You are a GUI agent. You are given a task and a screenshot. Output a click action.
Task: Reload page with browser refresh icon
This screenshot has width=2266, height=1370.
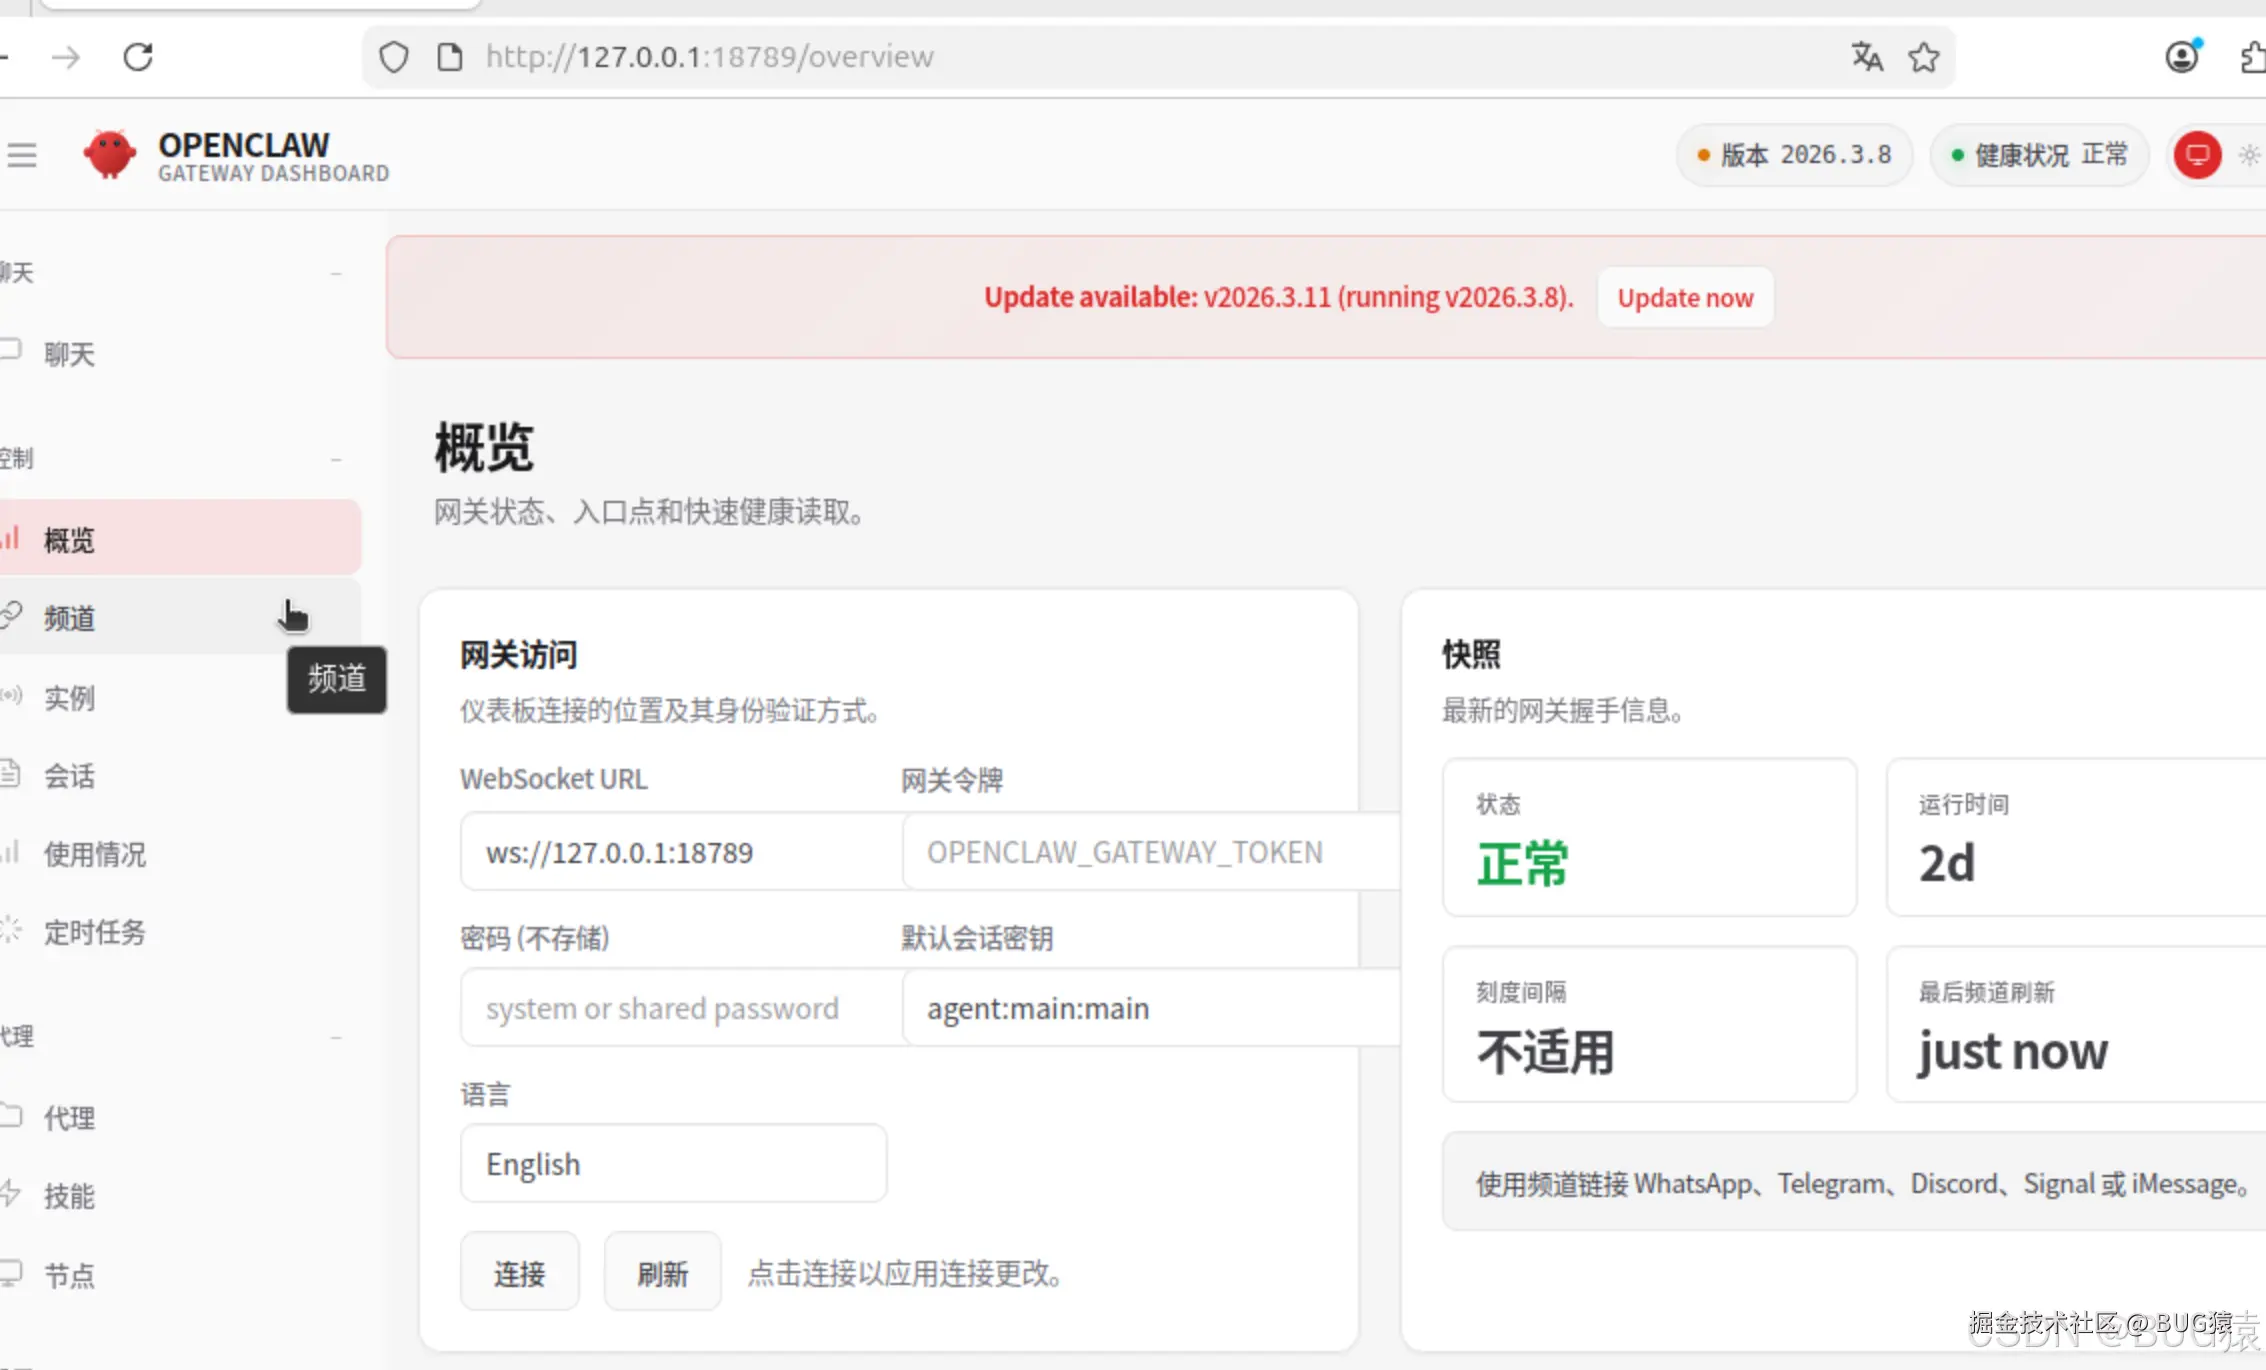(x=138, y=57)
